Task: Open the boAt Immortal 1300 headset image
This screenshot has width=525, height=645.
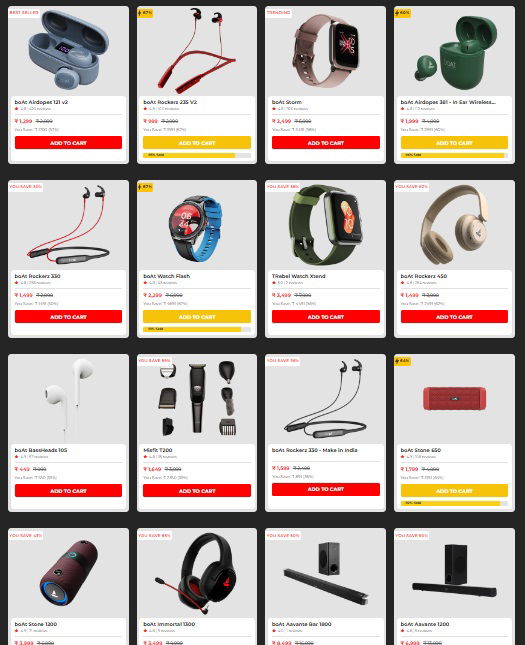Action: point(197,572)
